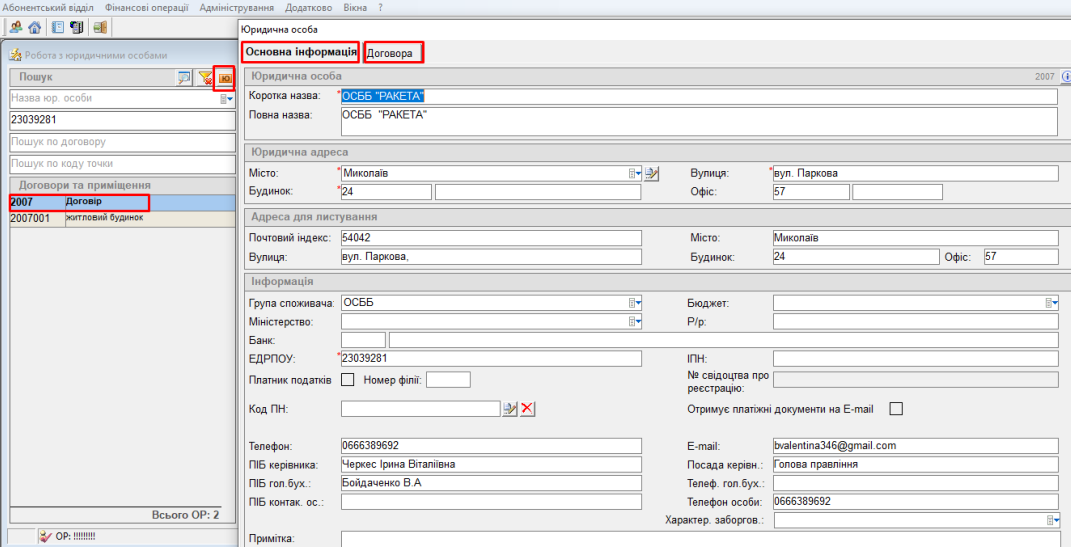Open the Фінансові операції menu

146,7
